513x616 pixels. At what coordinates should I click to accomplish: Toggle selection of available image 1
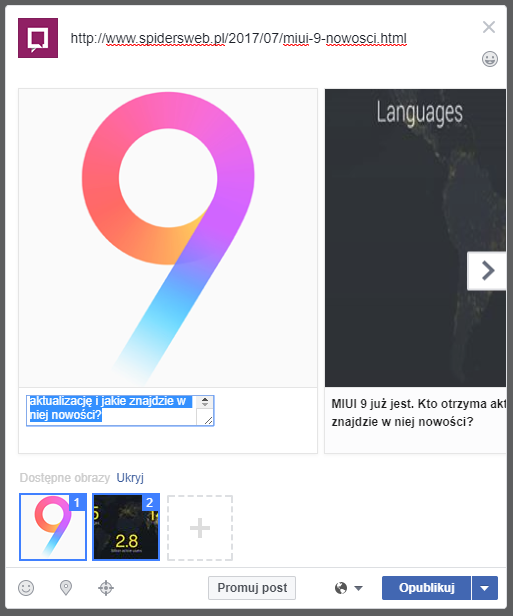(x=53, y=527)
